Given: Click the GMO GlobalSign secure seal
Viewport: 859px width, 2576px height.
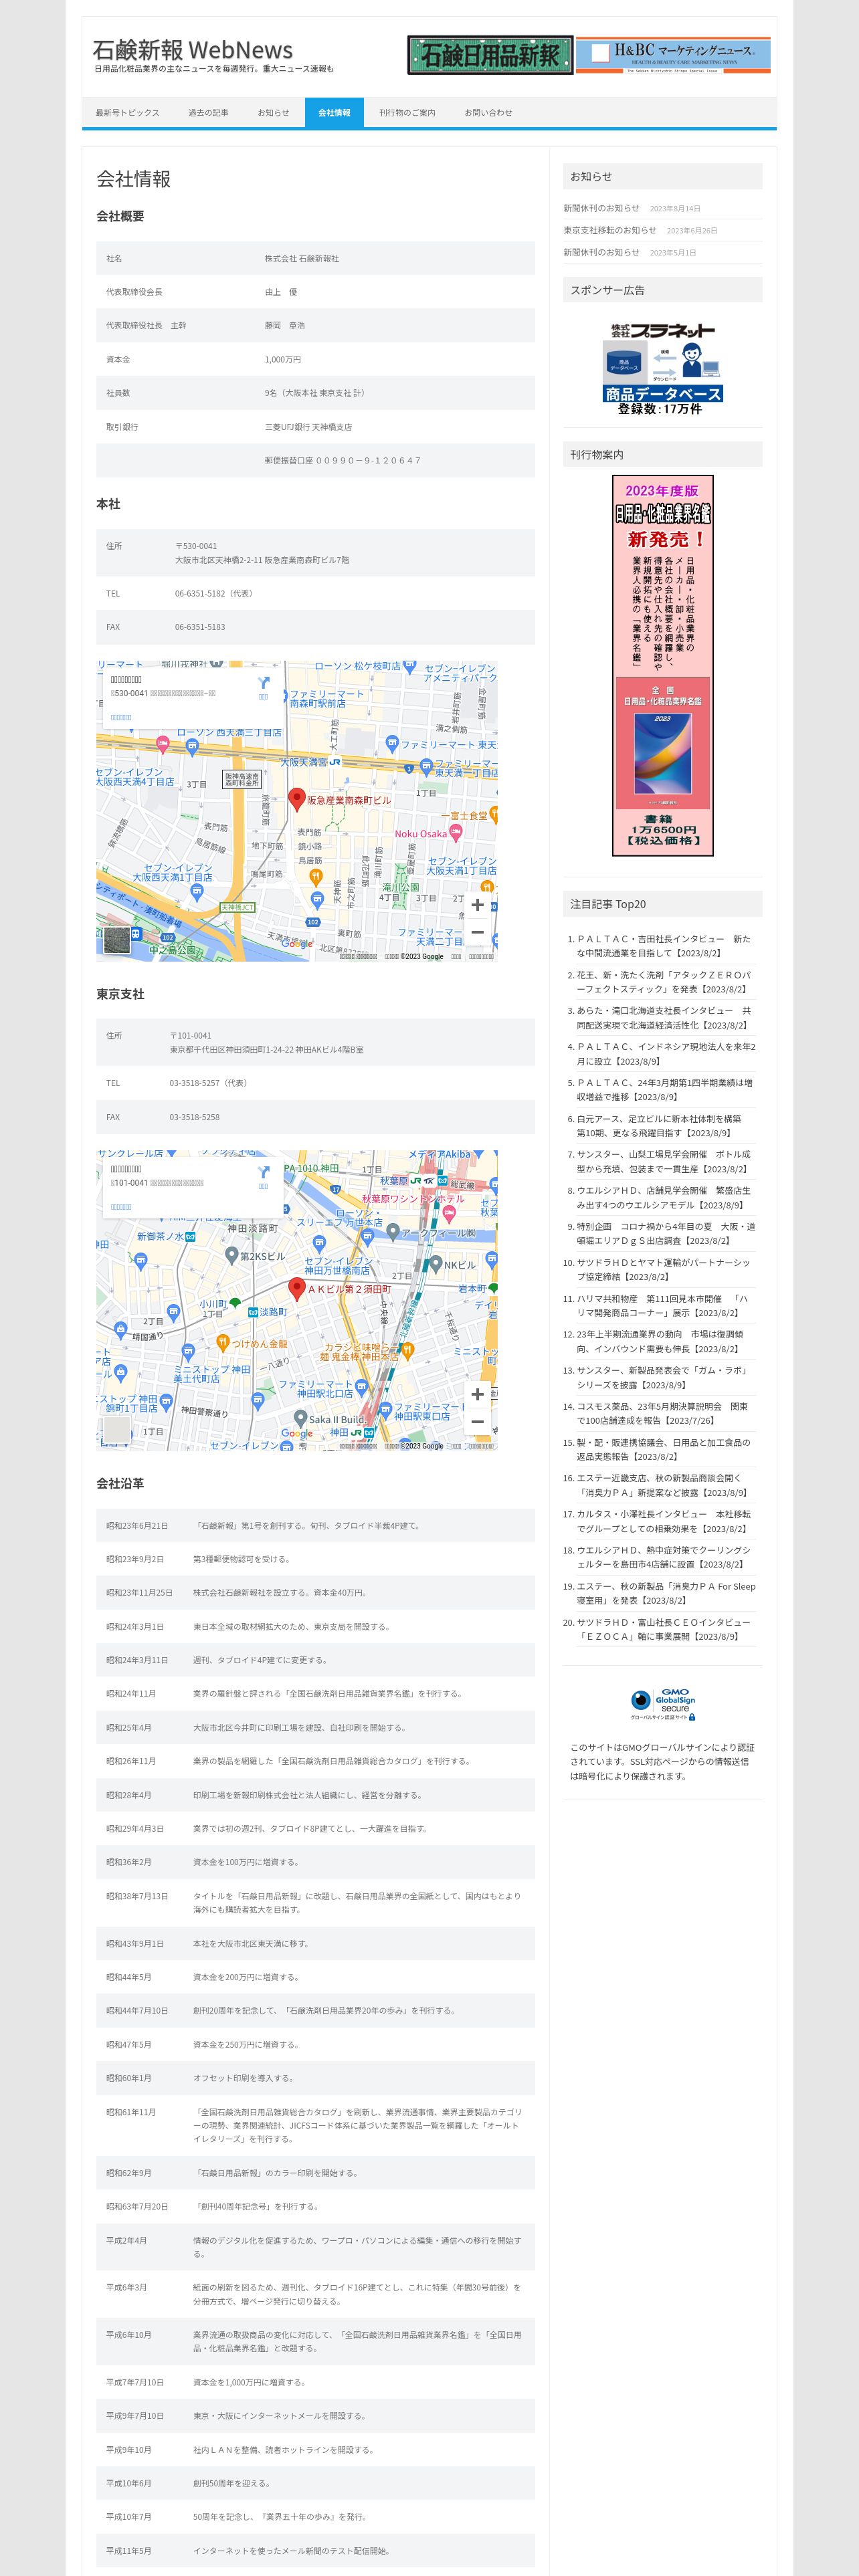Looking at the screenshot, I should point(663,1704).
